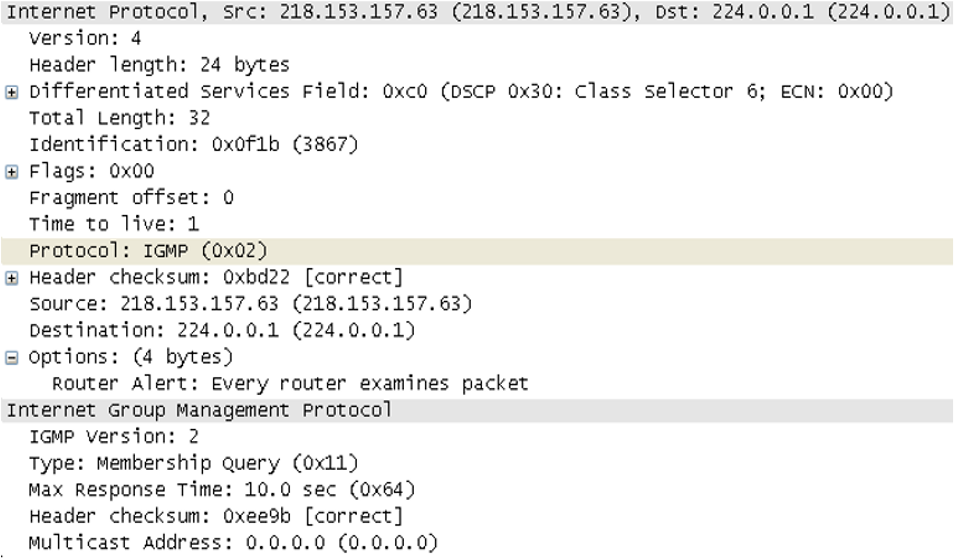The height and width of the screenshot is (558, 954).
Task: Select the Source: 218.153.157.63 field
Action: pyautogui.click(x=250, y=304)
